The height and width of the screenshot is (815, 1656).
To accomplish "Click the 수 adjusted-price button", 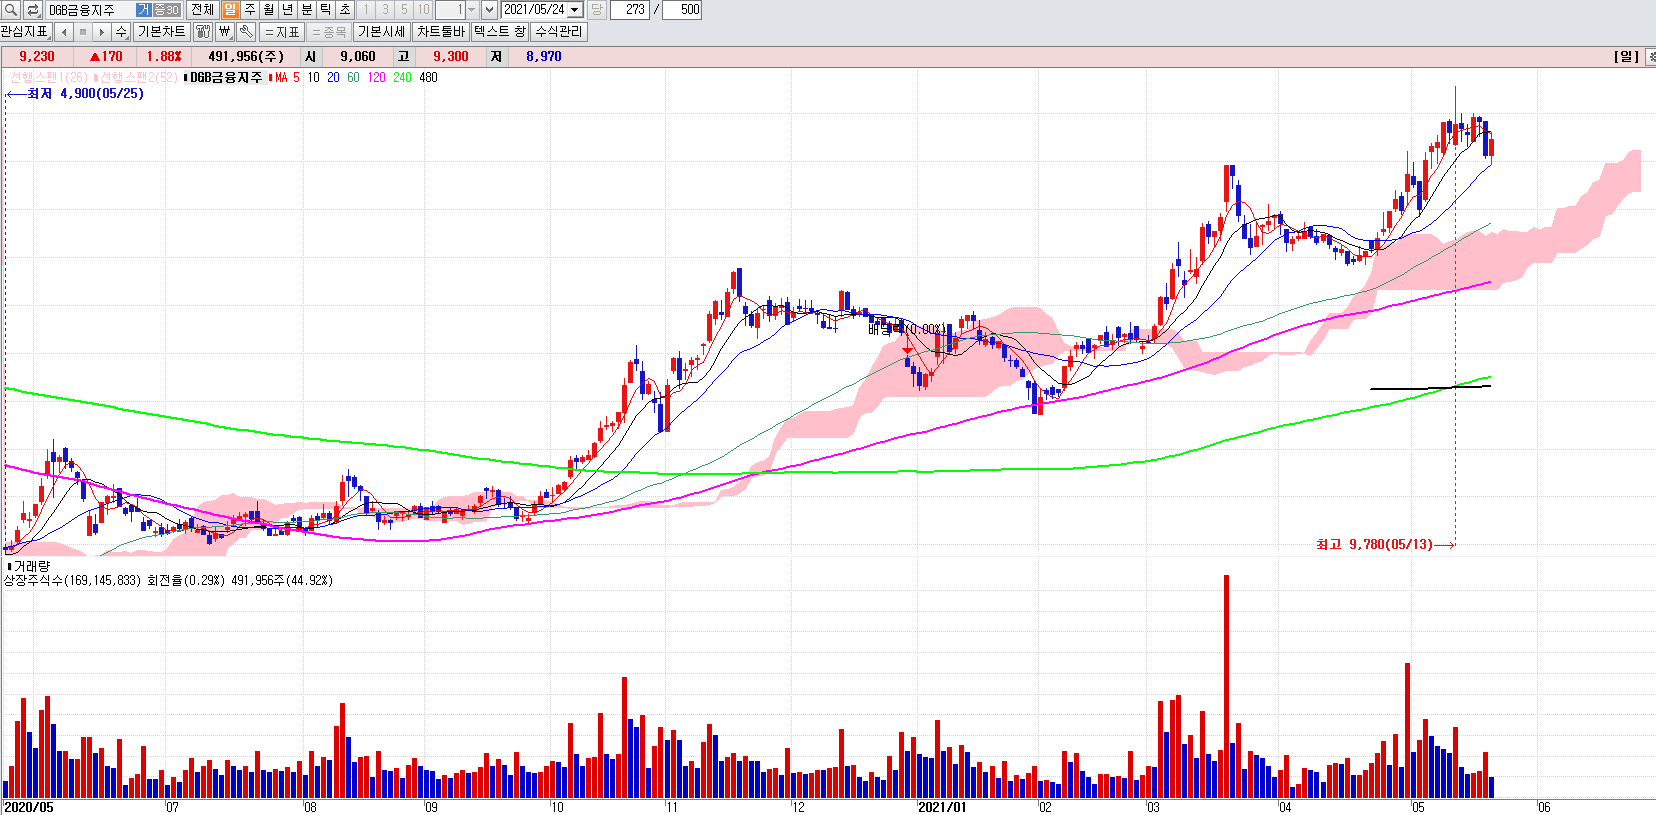I will coord(121,31).
